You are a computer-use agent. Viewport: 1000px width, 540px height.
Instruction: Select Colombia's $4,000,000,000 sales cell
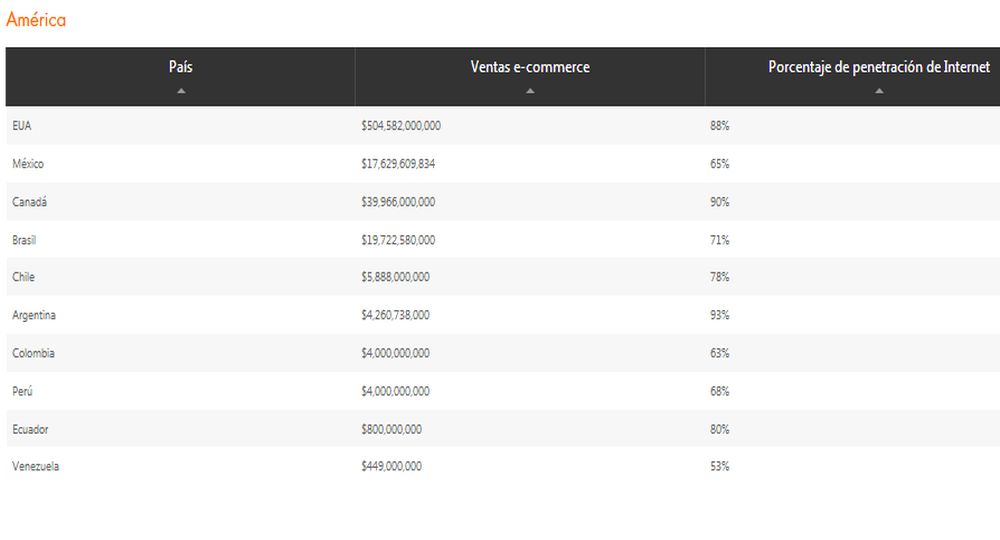395,353
